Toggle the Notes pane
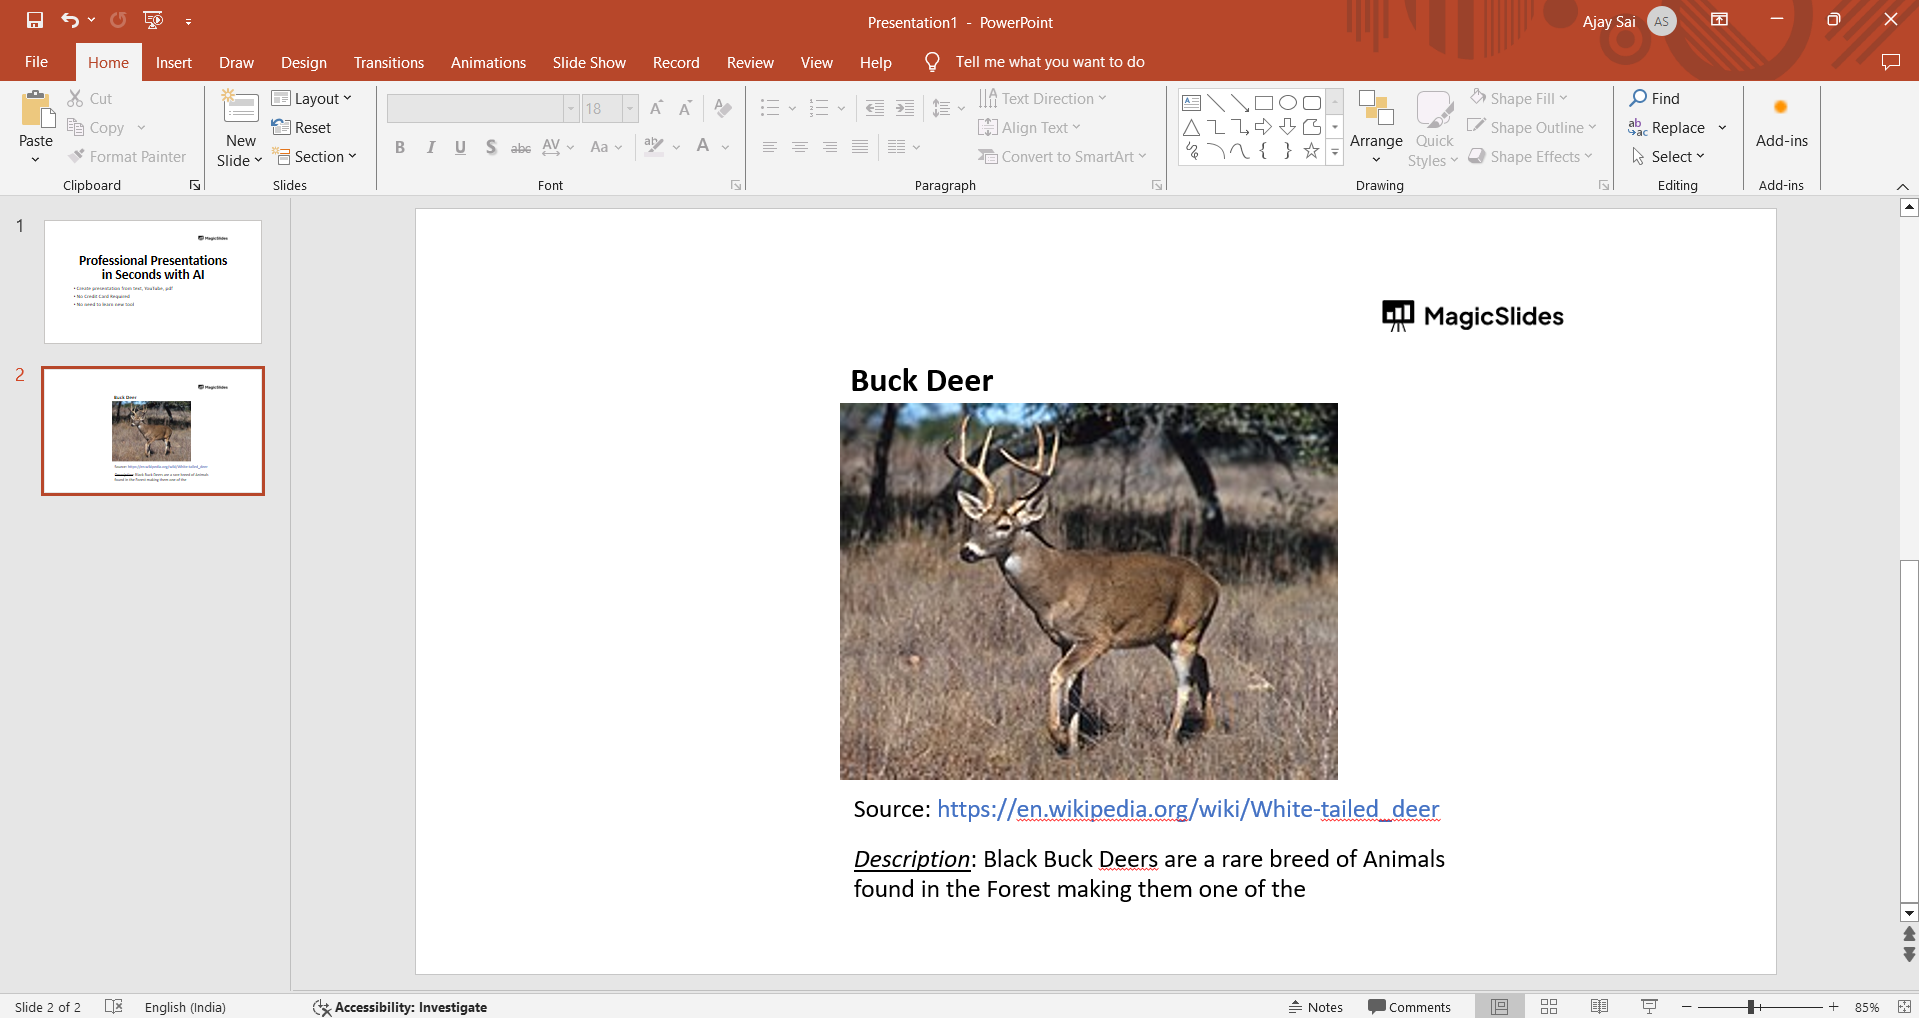 pos(1315,1007)
